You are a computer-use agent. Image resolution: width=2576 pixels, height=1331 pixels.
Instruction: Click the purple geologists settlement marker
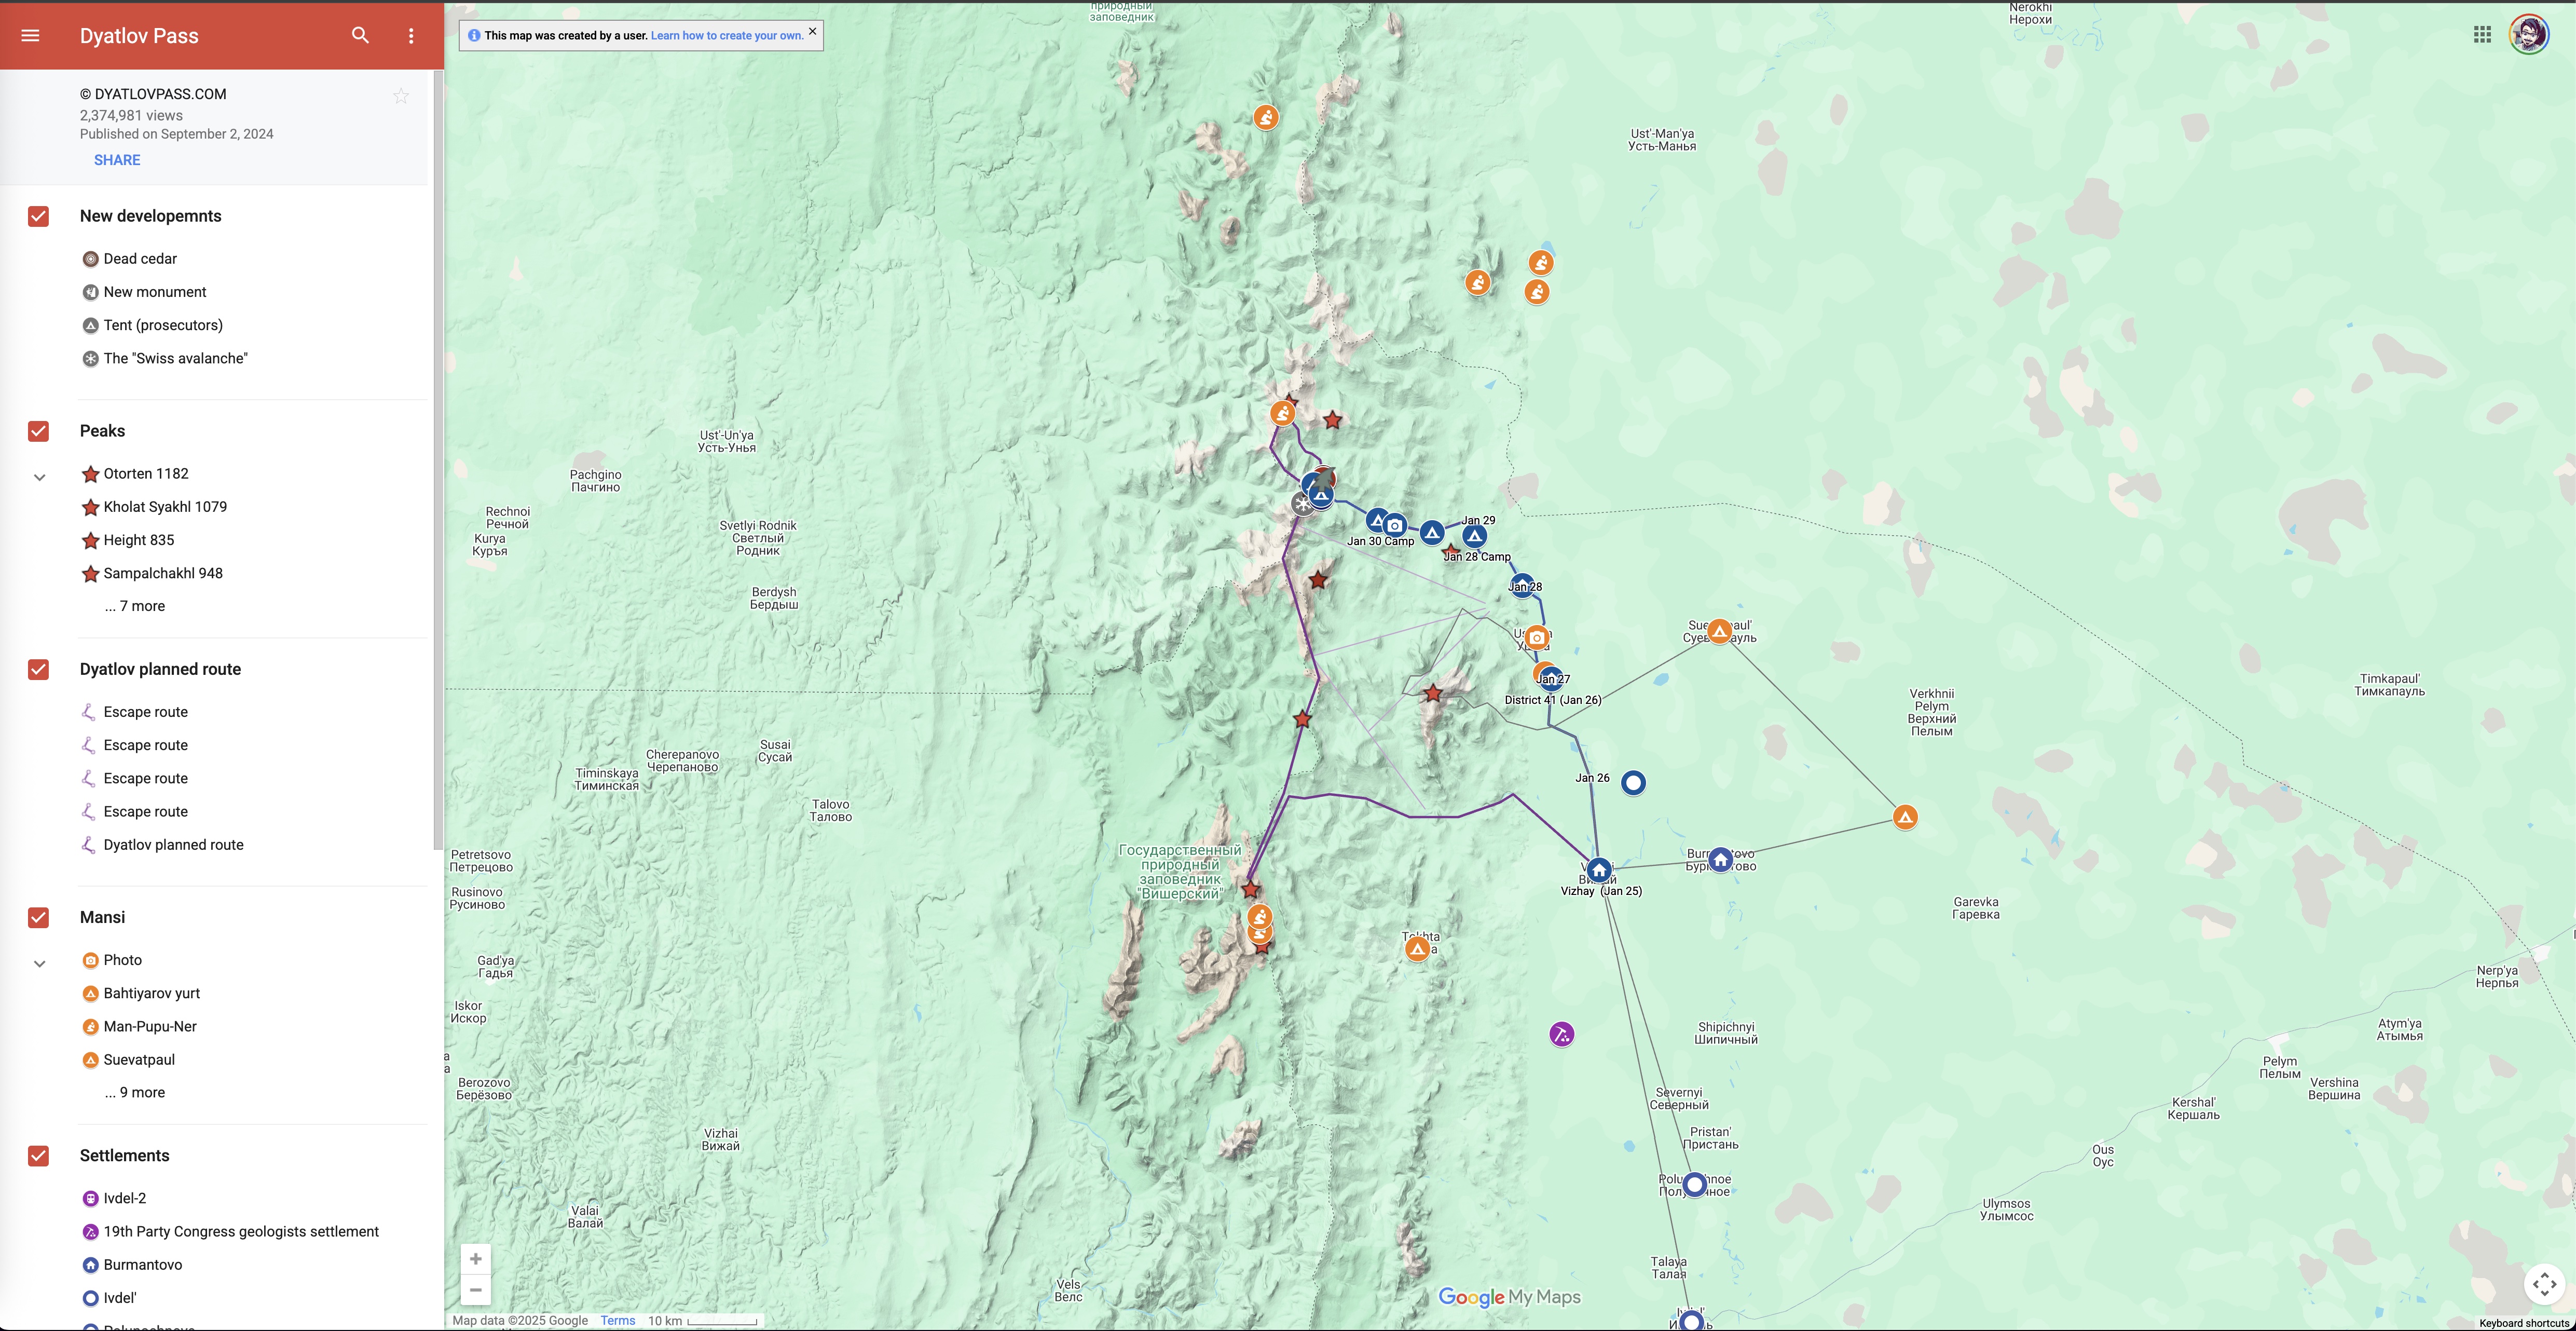click(1561, 1034)
